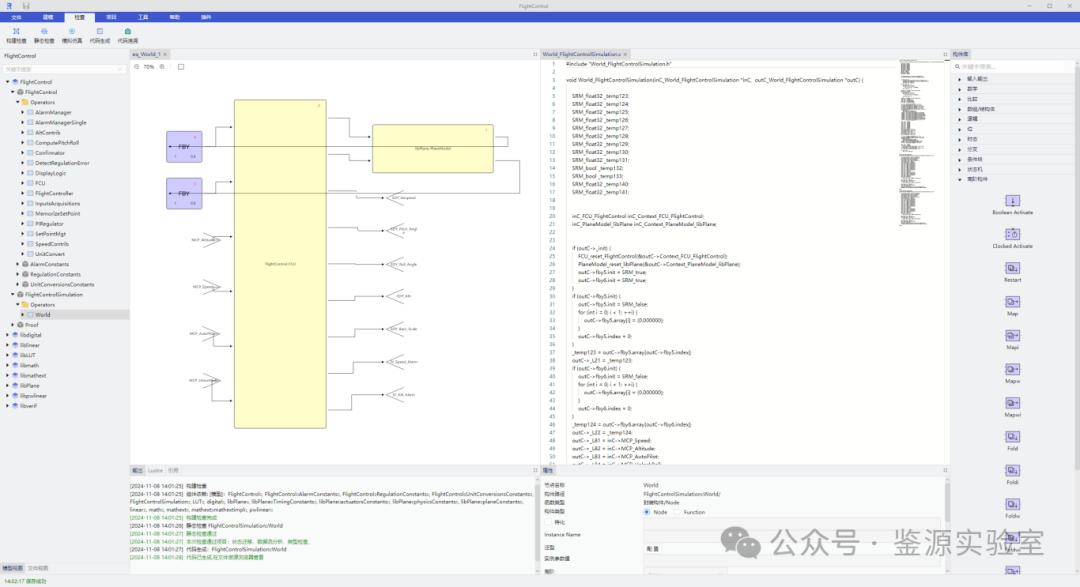Expand the Proof tree node
Viewport: 1080px width, 587px height.
click(x=12, y=325)
